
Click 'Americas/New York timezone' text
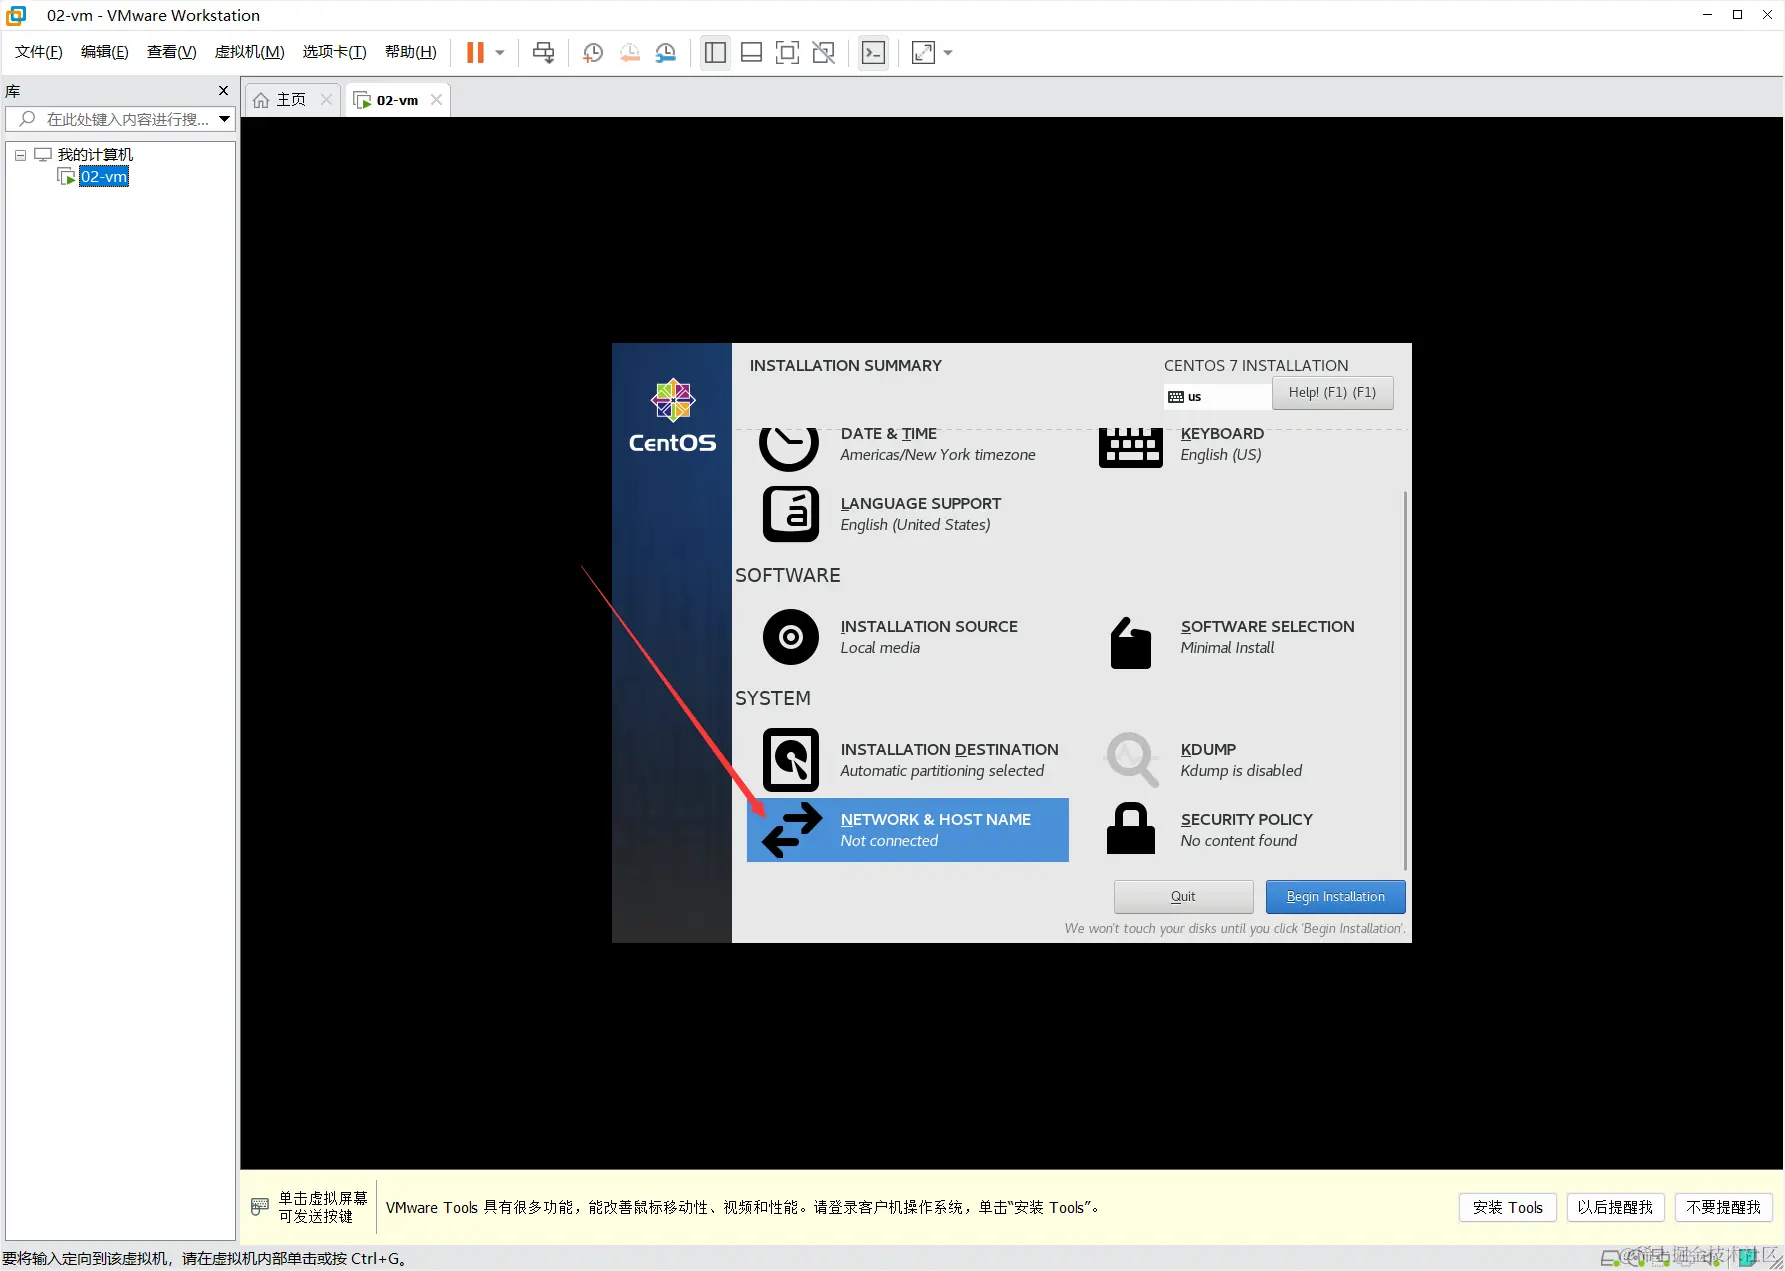pyautogui.click(x=938, y=455)
